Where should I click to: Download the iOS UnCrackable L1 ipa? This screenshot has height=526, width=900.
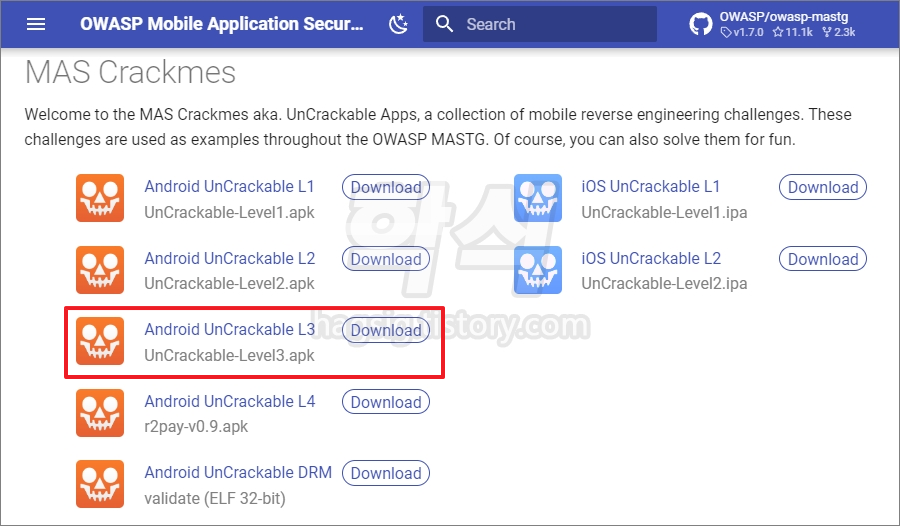[x=823, y=187]
